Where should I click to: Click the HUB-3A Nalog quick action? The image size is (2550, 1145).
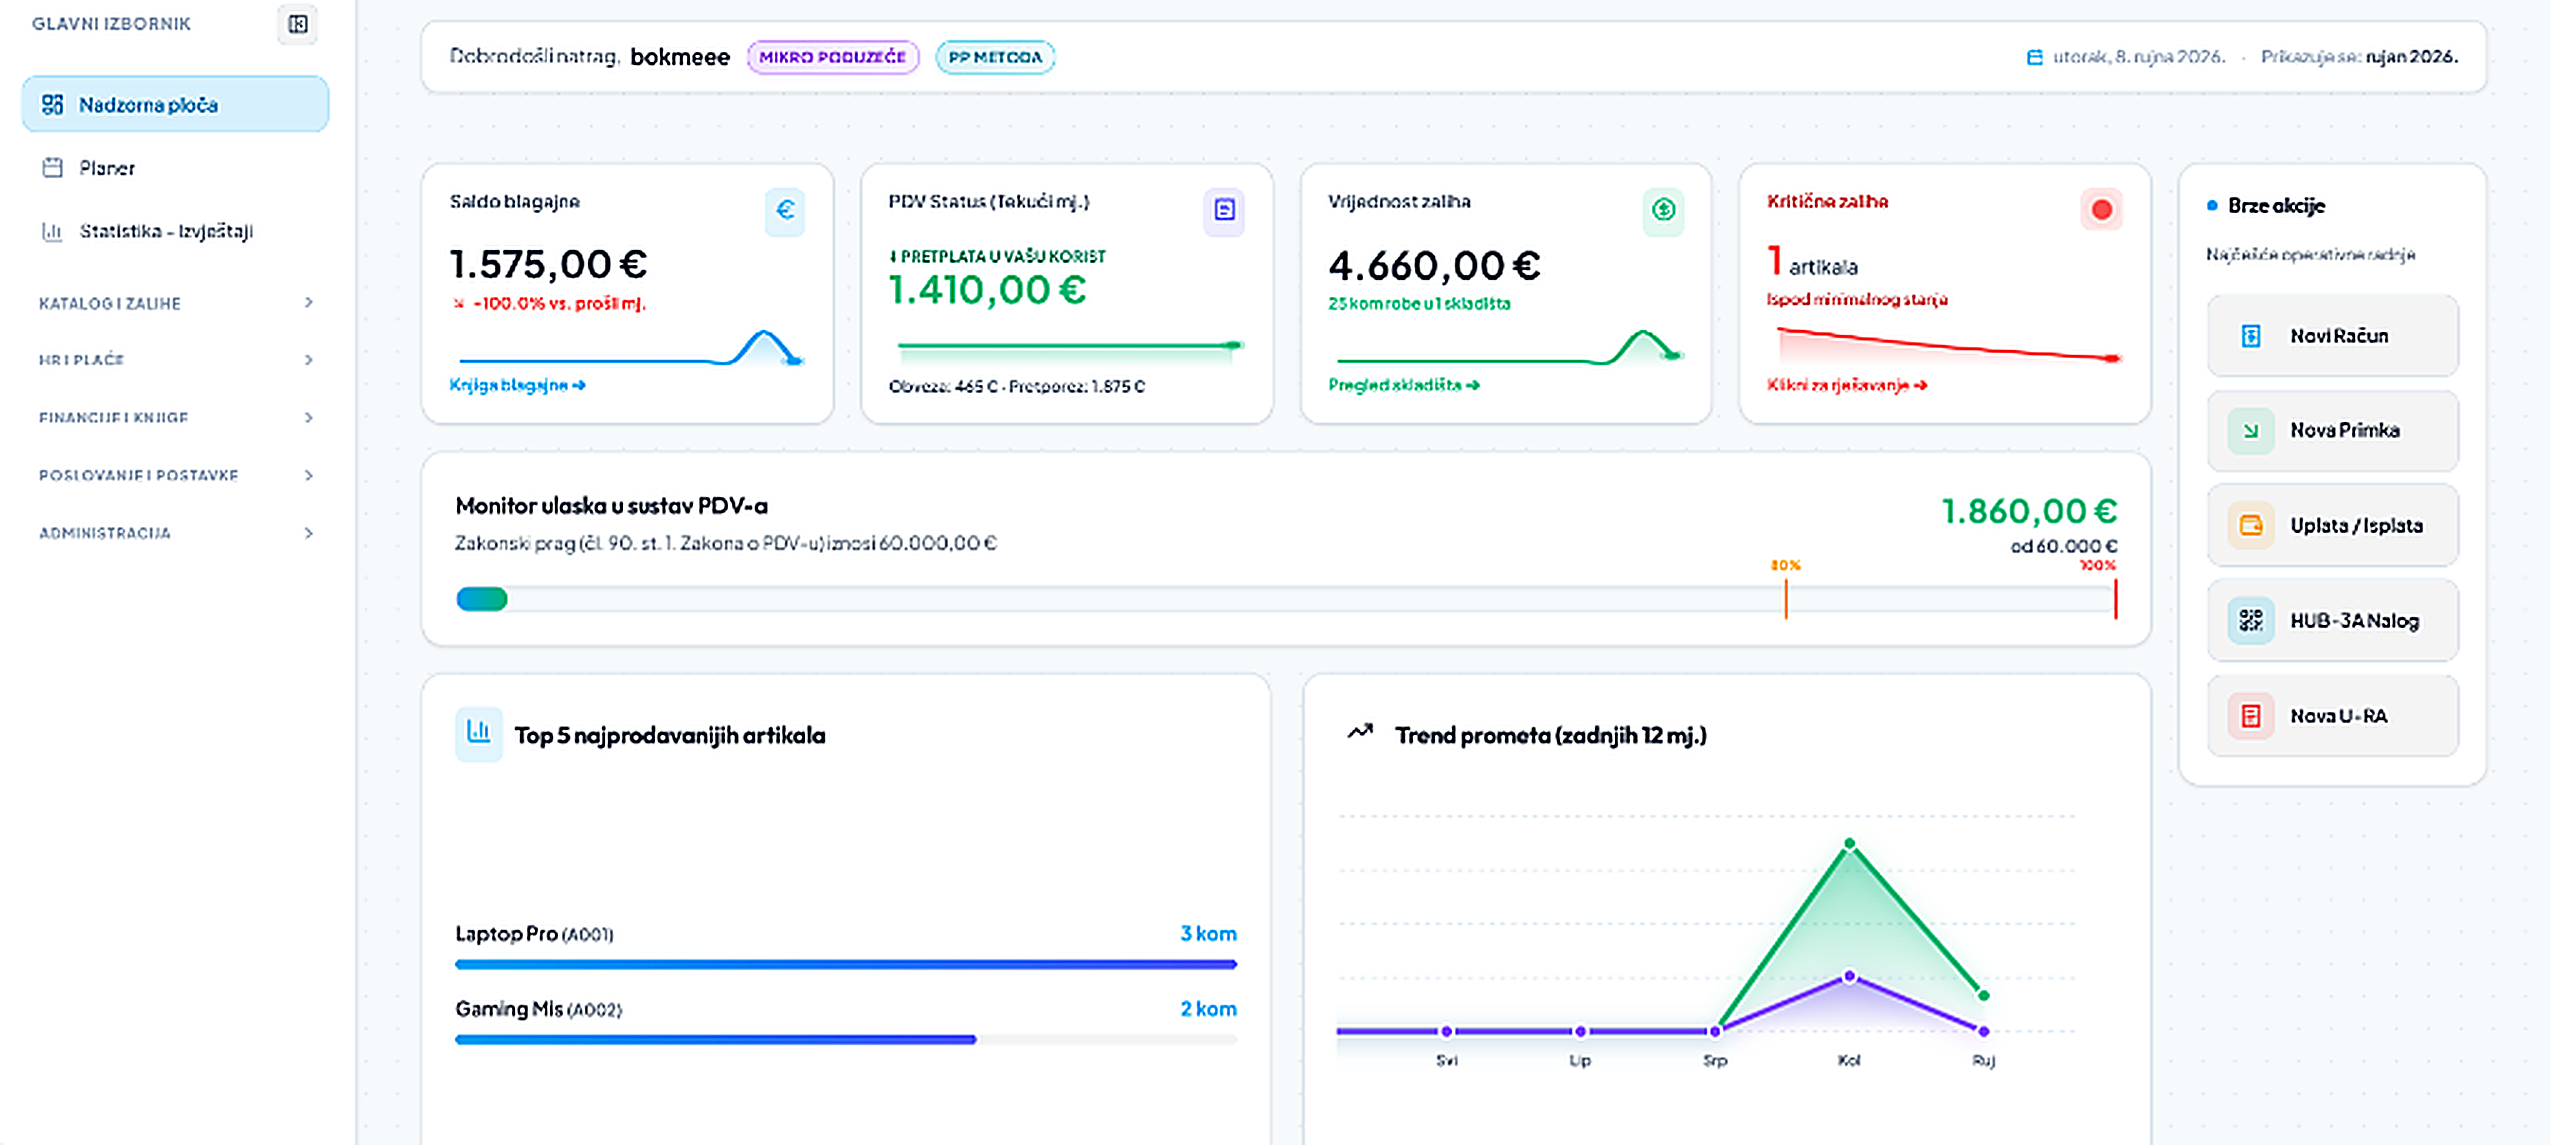[2332, 621]
